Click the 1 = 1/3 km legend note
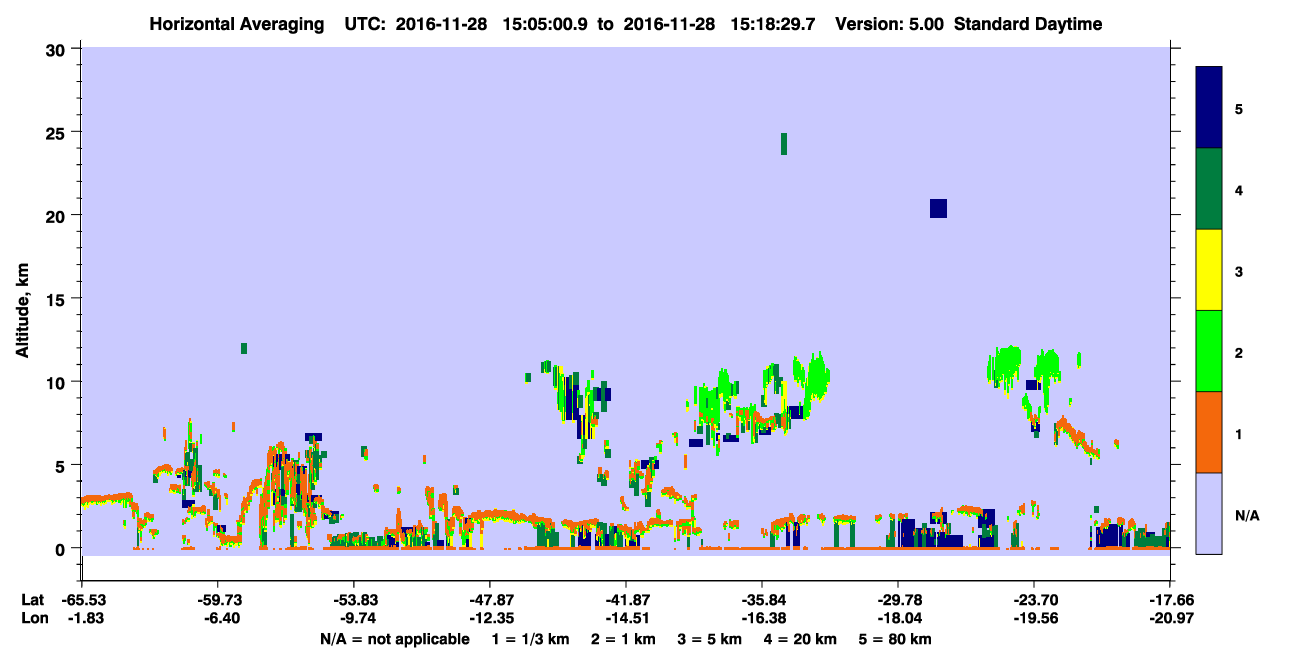The image size is (1300, 667). [x=530, y=639]
